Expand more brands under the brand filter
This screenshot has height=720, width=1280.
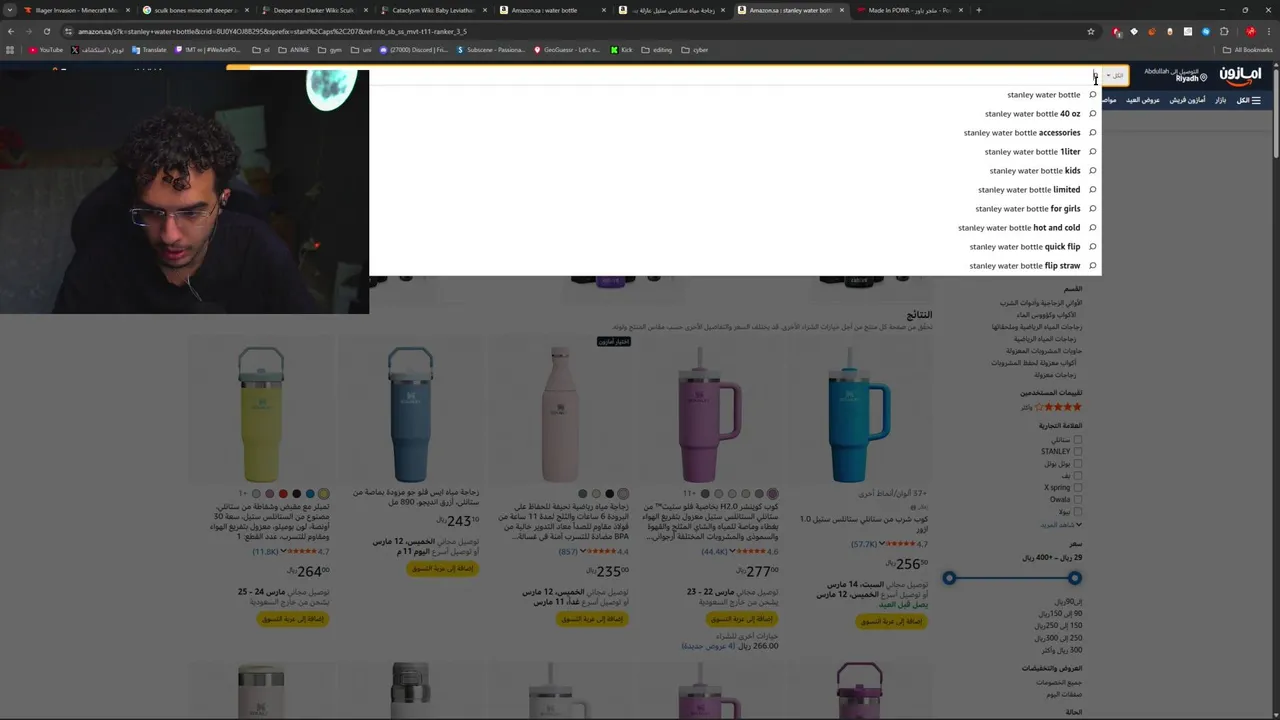point(1061,525)
